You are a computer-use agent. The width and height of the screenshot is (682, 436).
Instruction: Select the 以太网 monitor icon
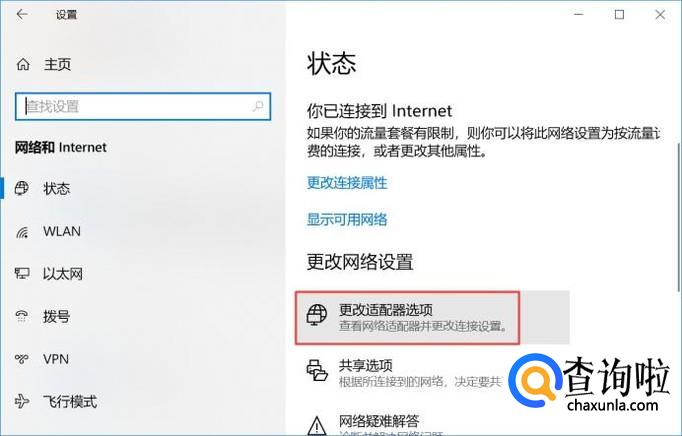pyautogui.click(x=22, y=273)
